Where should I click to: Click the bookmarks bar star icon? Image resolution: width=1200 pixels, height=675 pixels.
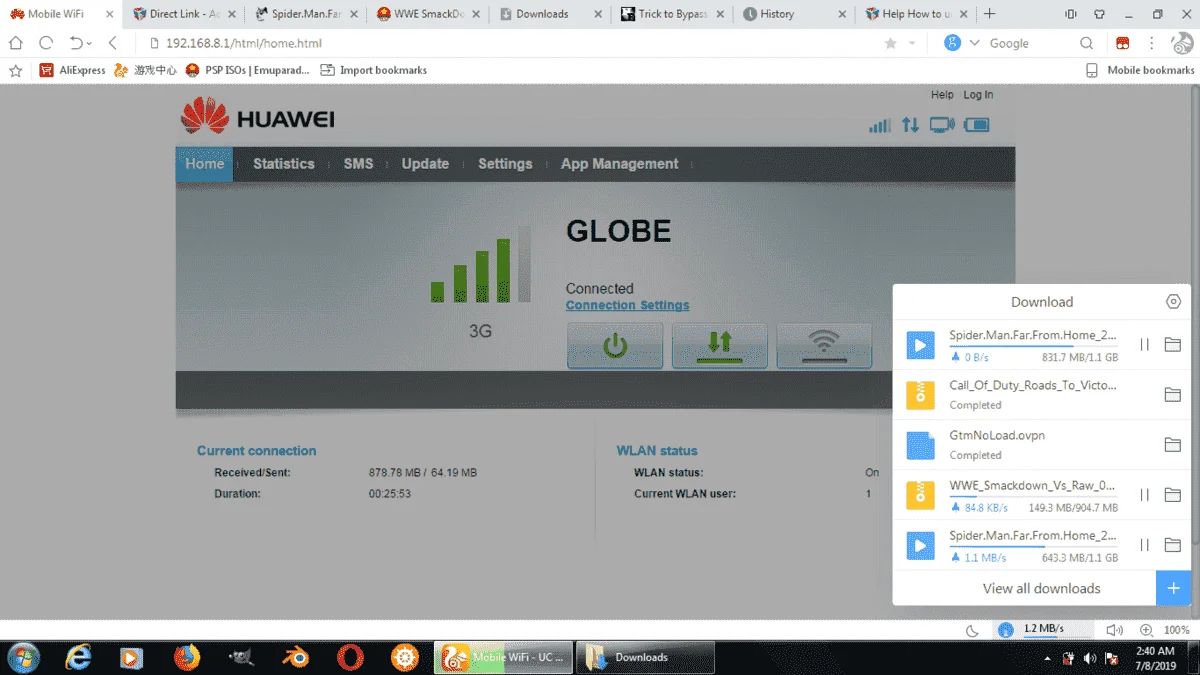[15, 70]
